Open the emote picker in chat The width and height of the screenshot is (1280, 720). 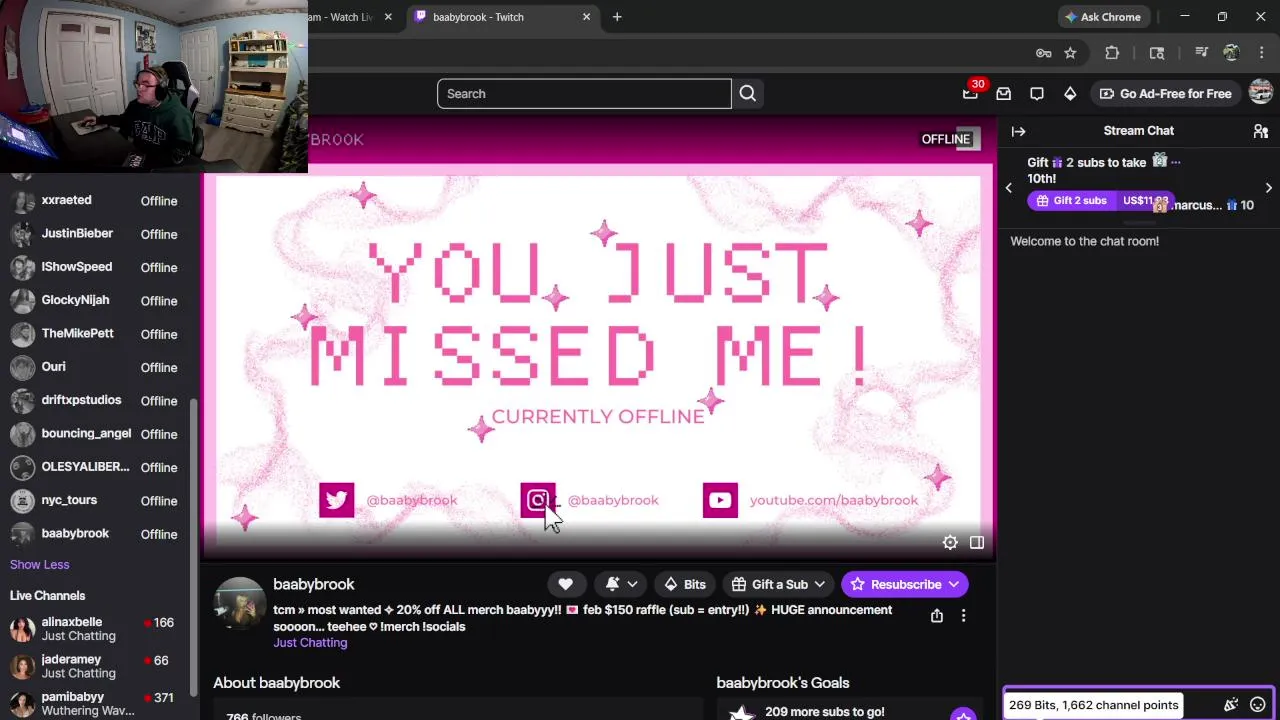pyautogui.click(x=1258, y=705)
